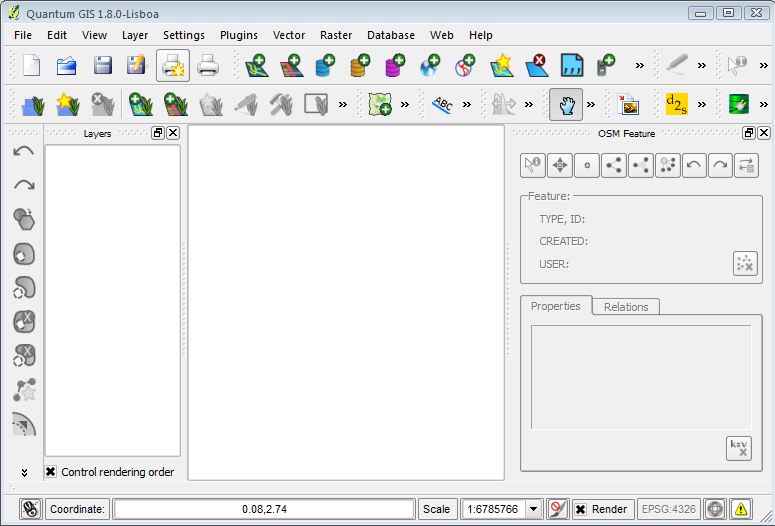This screenshot has height=526, width=775.
Task: Toggle extents display in status bar
Action: pyautogui.click(x=31, y=509)
